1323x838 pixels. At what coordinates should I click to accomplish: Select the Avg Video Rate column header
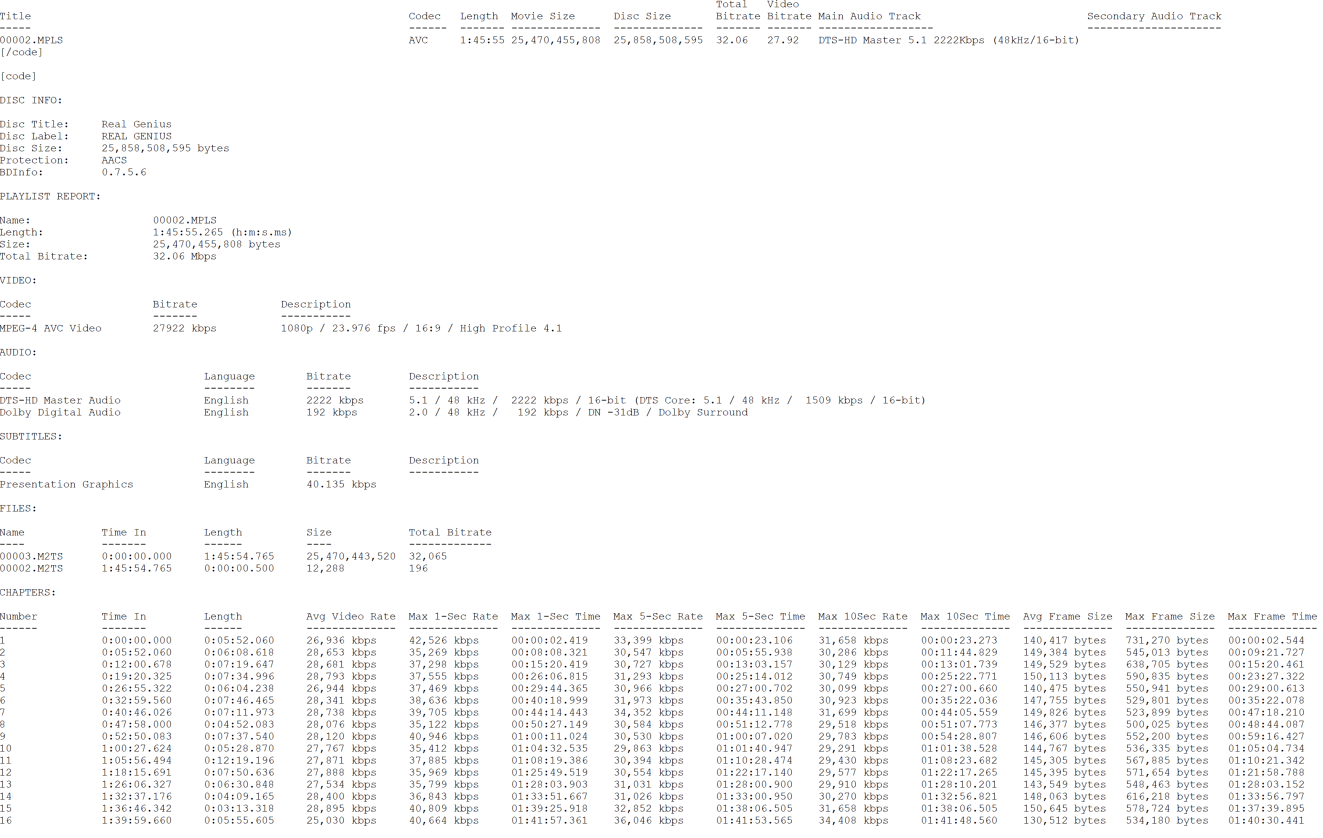point(350,616)
